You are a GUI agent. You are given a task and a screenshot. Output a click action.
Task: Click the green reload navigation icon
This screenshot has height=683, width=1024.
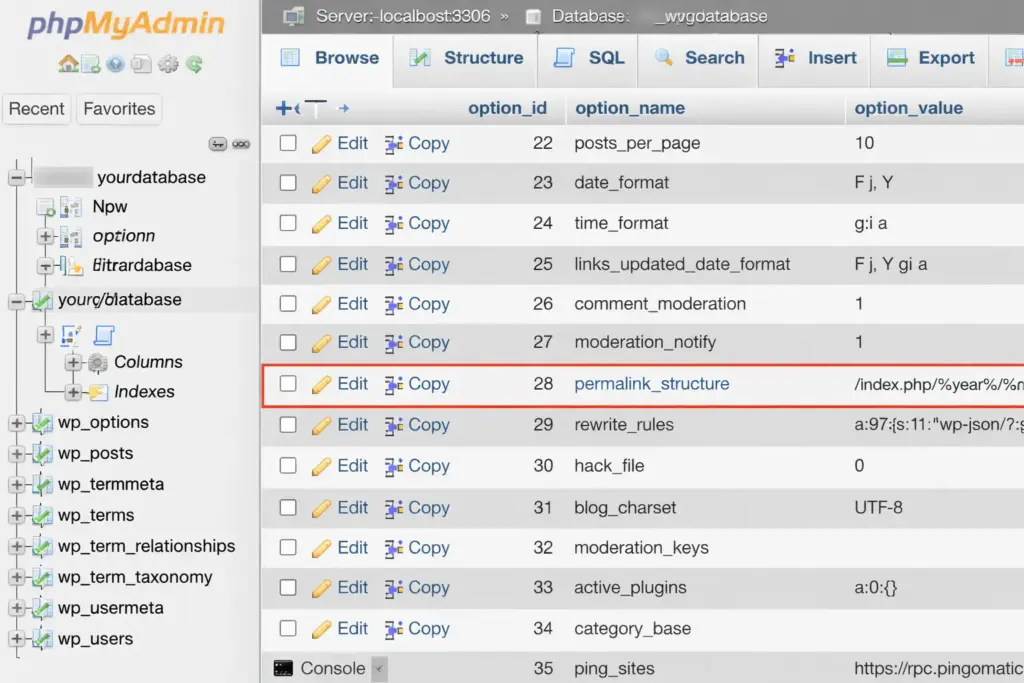coord(194,64)
